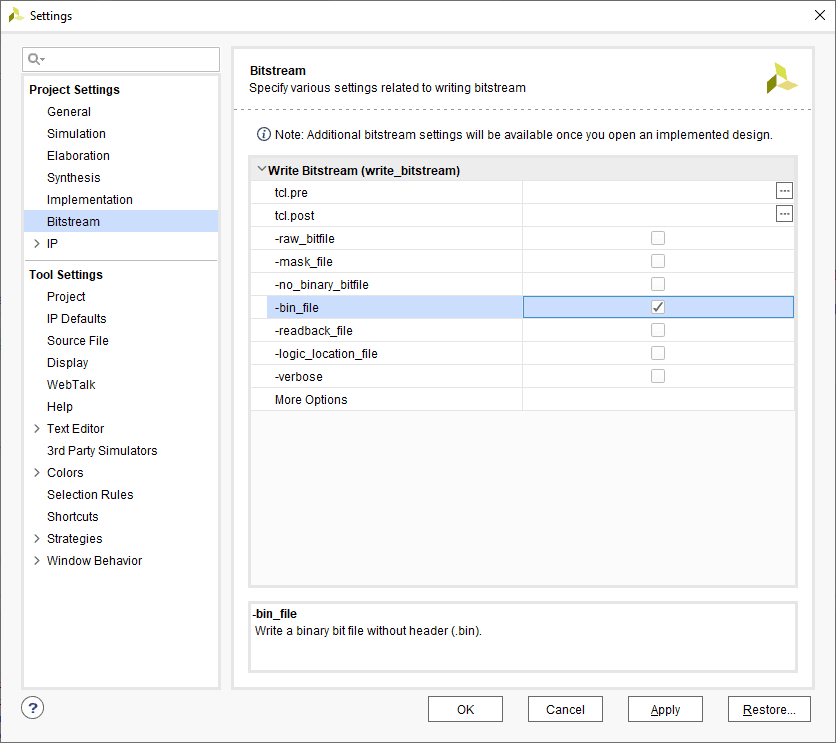Click the help question mark icon

point(33,708)
